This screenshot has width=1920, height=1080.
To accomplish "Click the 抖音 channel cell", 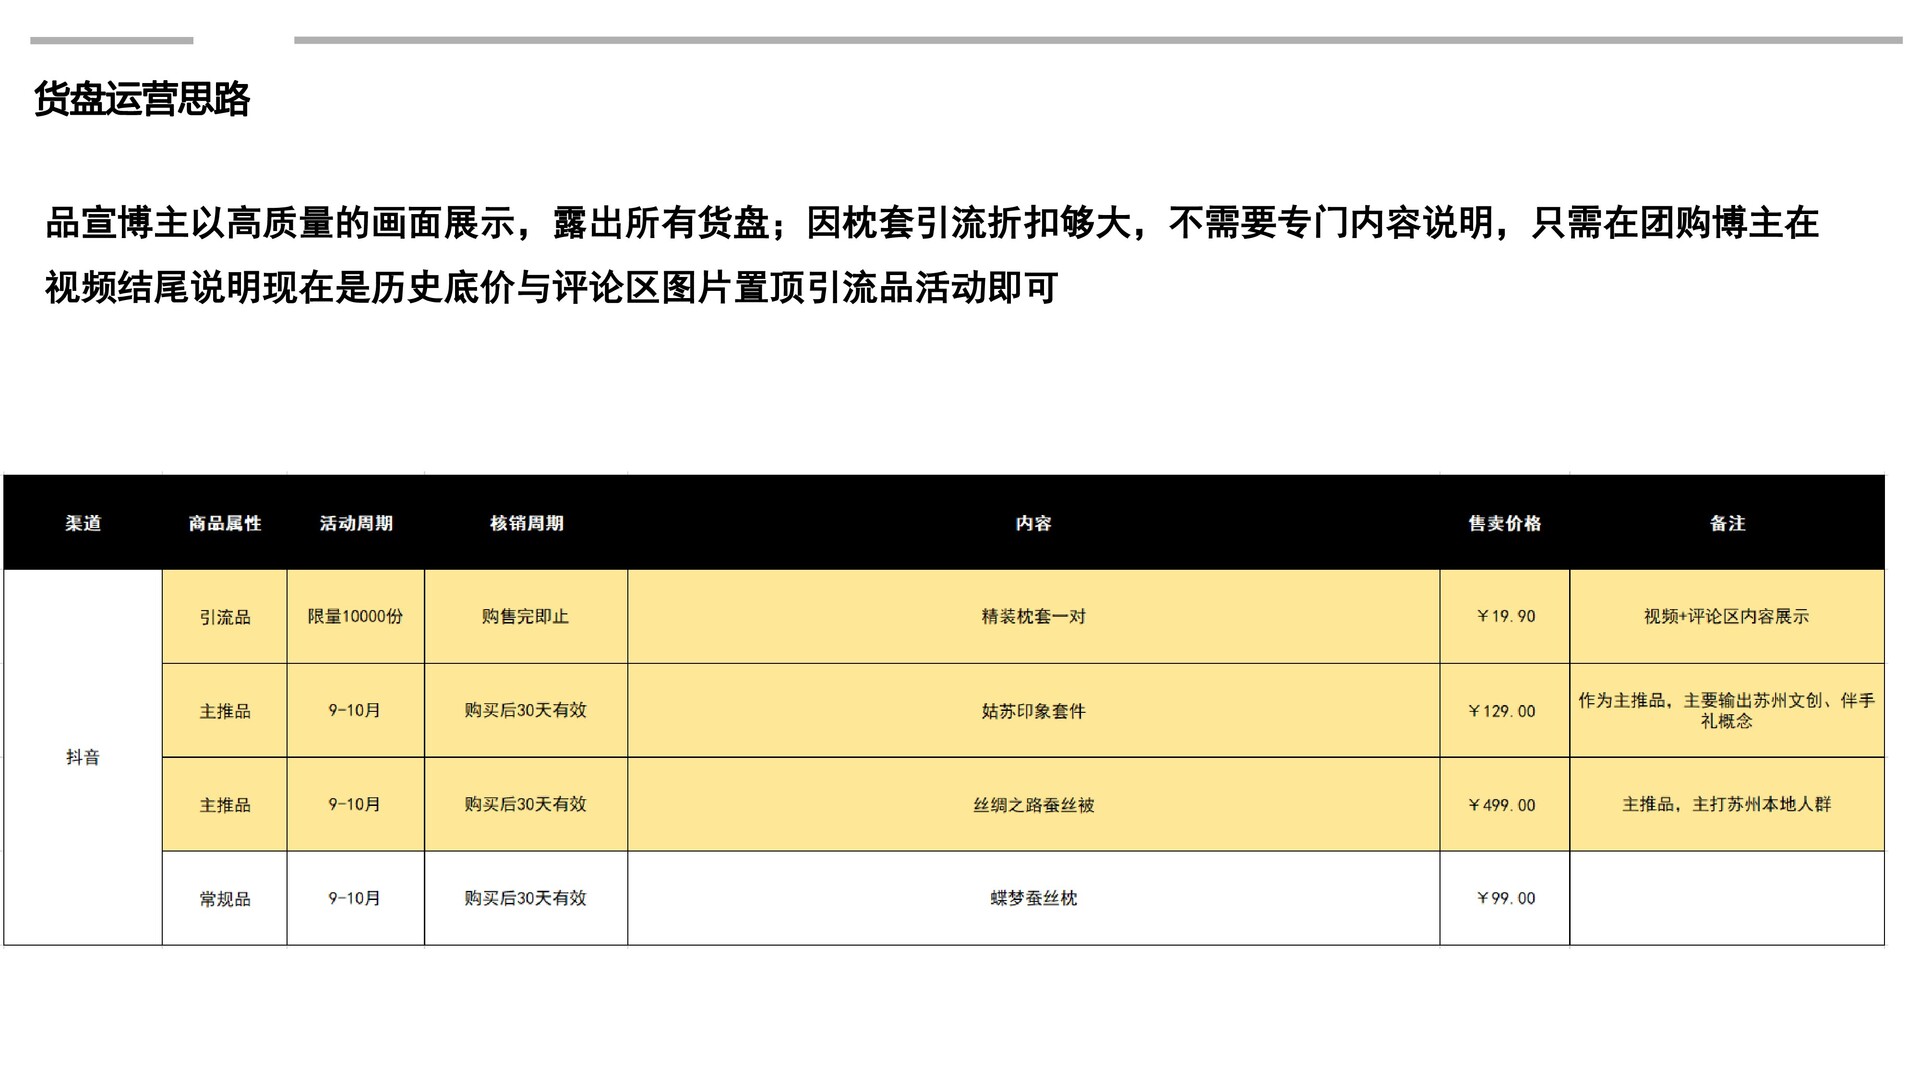I will click(83, 757).
